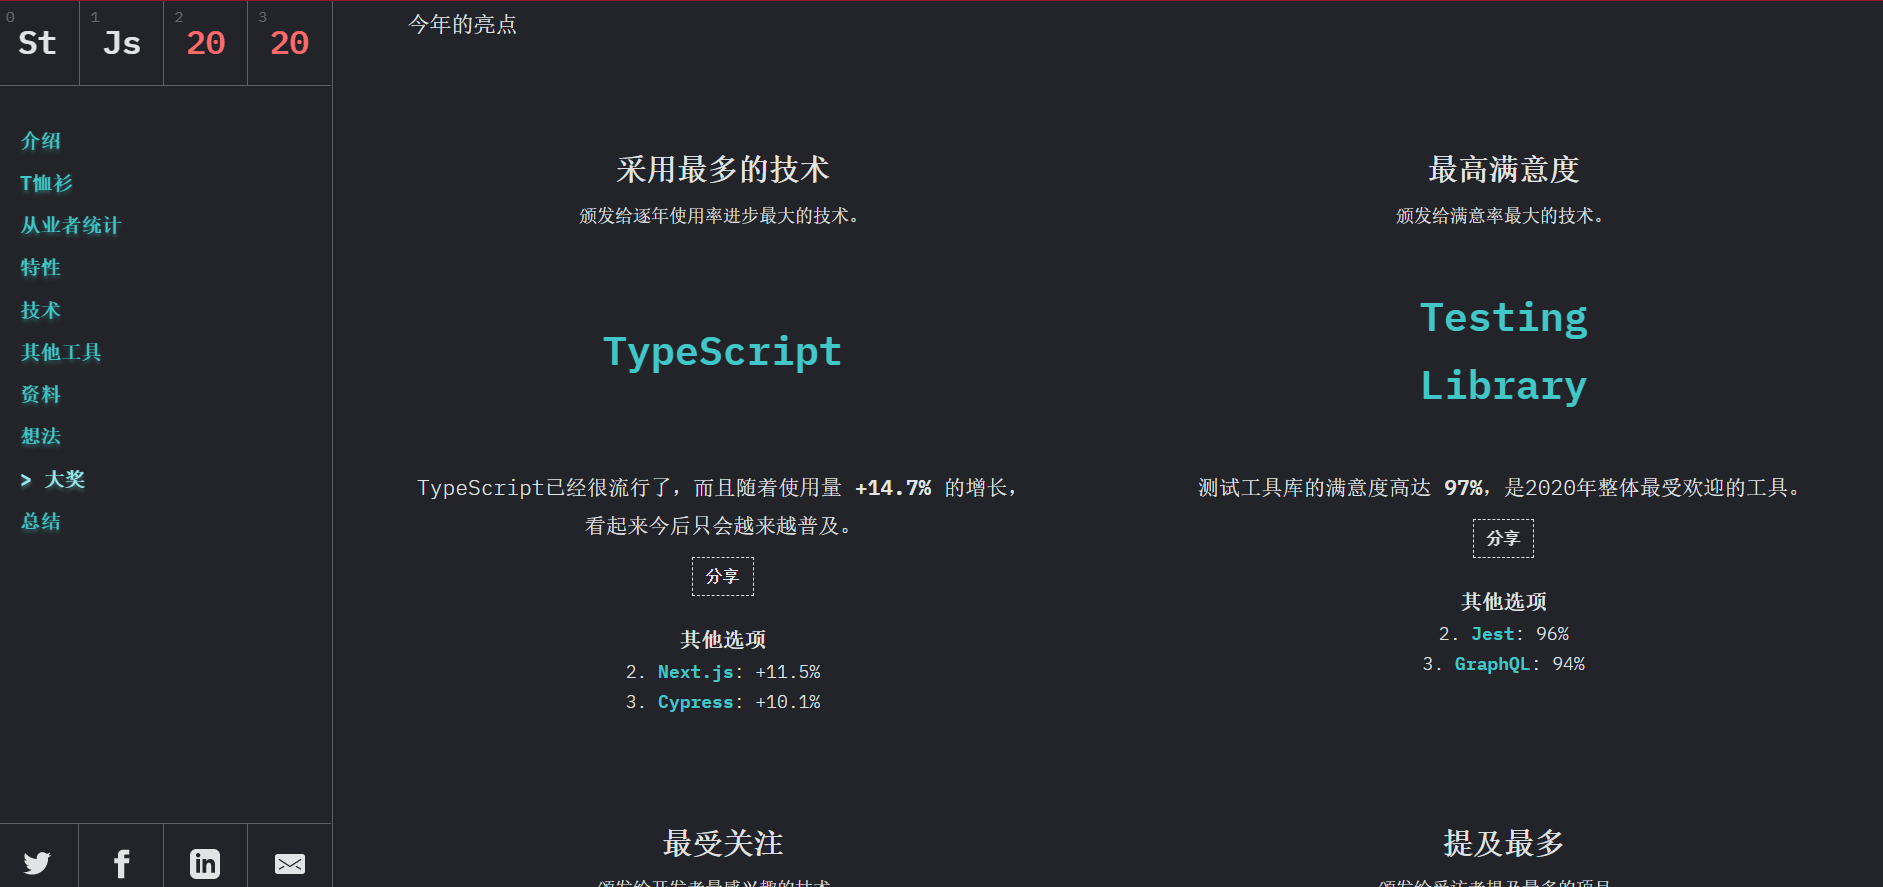Click the Testing Library winner title
The width and height of the screenshot is (1883, 887).
tap(1503, 351)
